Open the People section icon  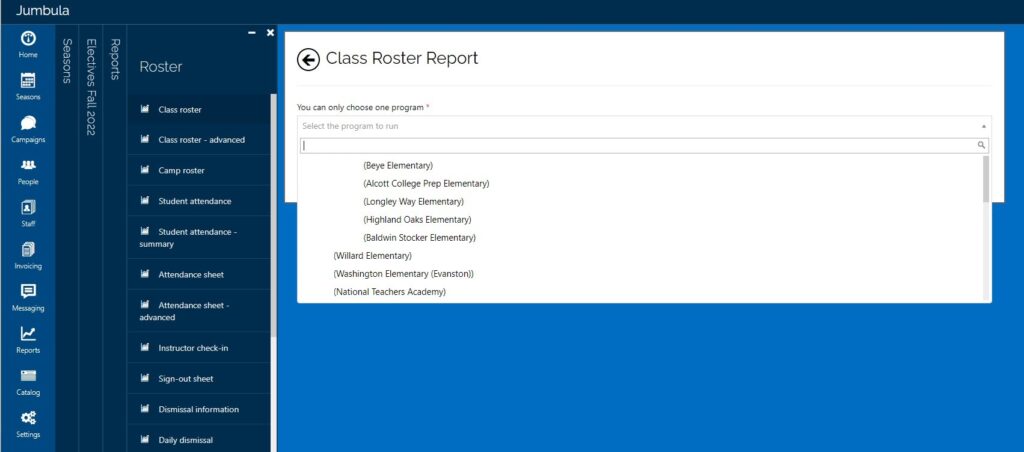click(28, 170)
